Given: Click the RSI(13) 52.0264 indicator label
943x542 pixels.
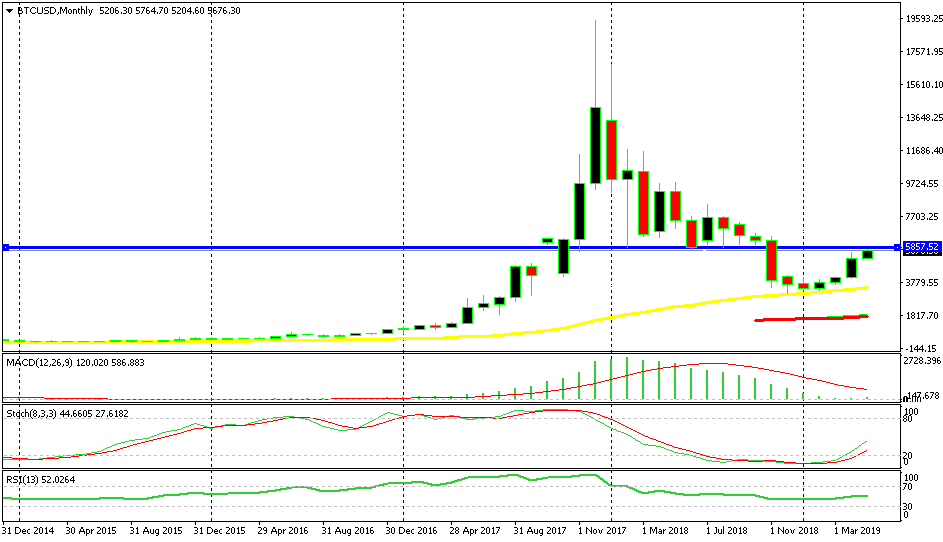Looking at the screenshot, I should click(41, 479).
